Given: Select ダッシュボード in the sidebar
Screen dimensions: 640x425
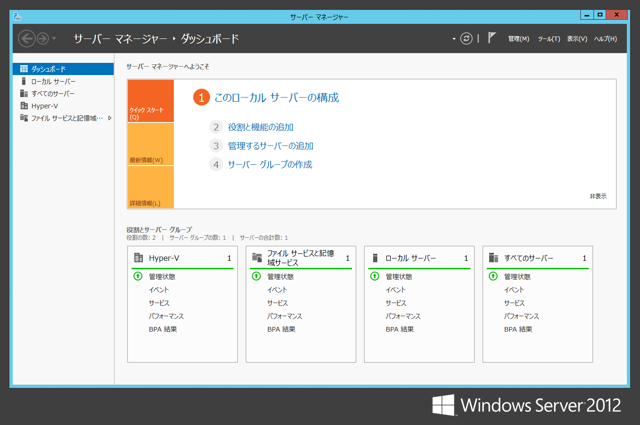Looking at the screenshot, I should pos(63,69).
